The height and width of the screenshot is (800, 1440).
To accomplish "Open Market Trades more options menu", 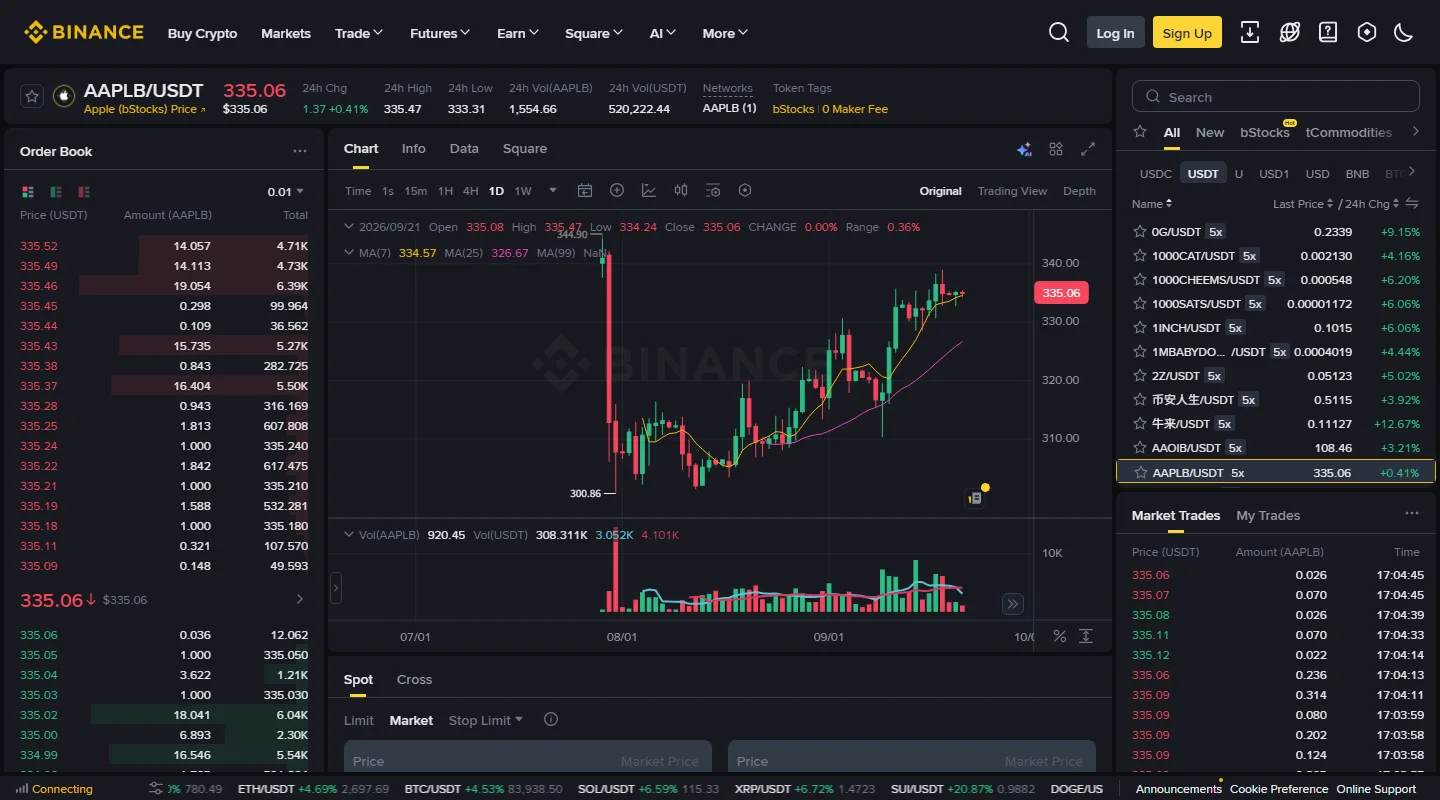I will 1412,514.
